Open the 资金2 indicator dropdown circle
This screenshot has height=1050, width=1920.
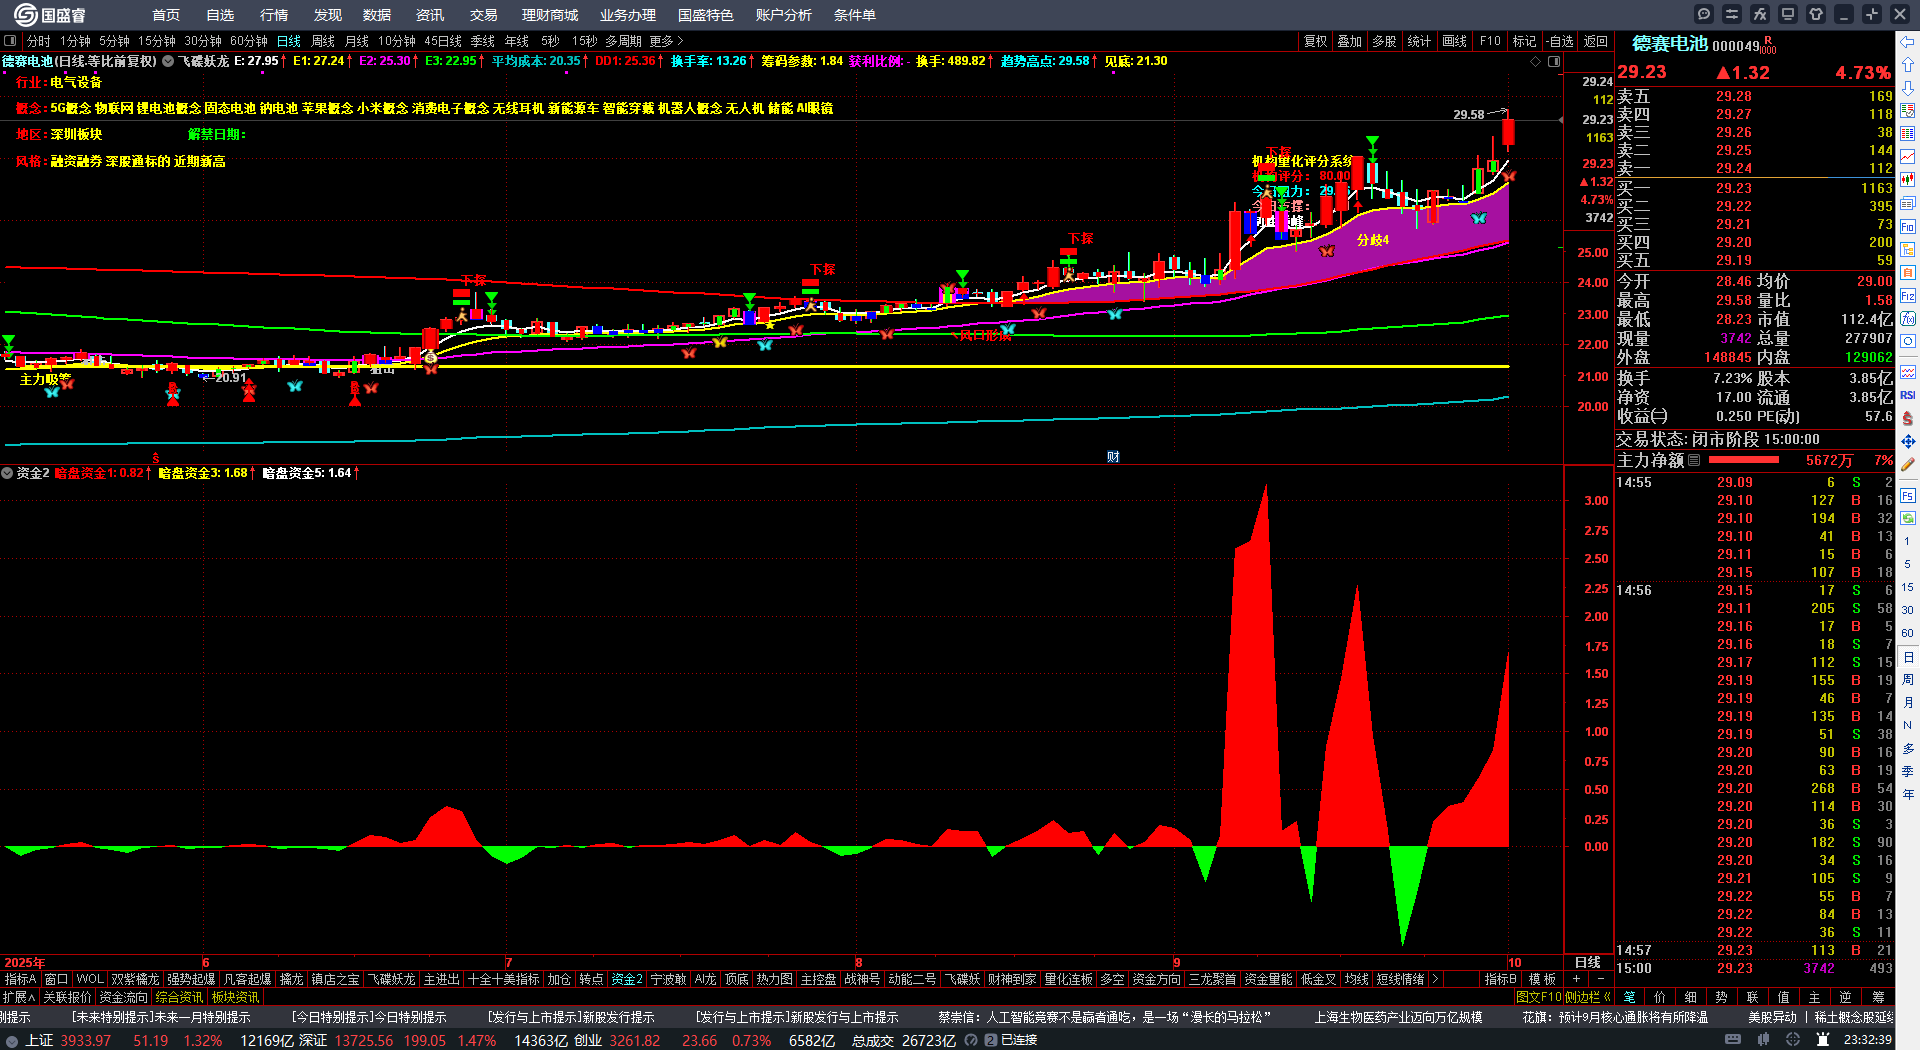pos(7,473)
